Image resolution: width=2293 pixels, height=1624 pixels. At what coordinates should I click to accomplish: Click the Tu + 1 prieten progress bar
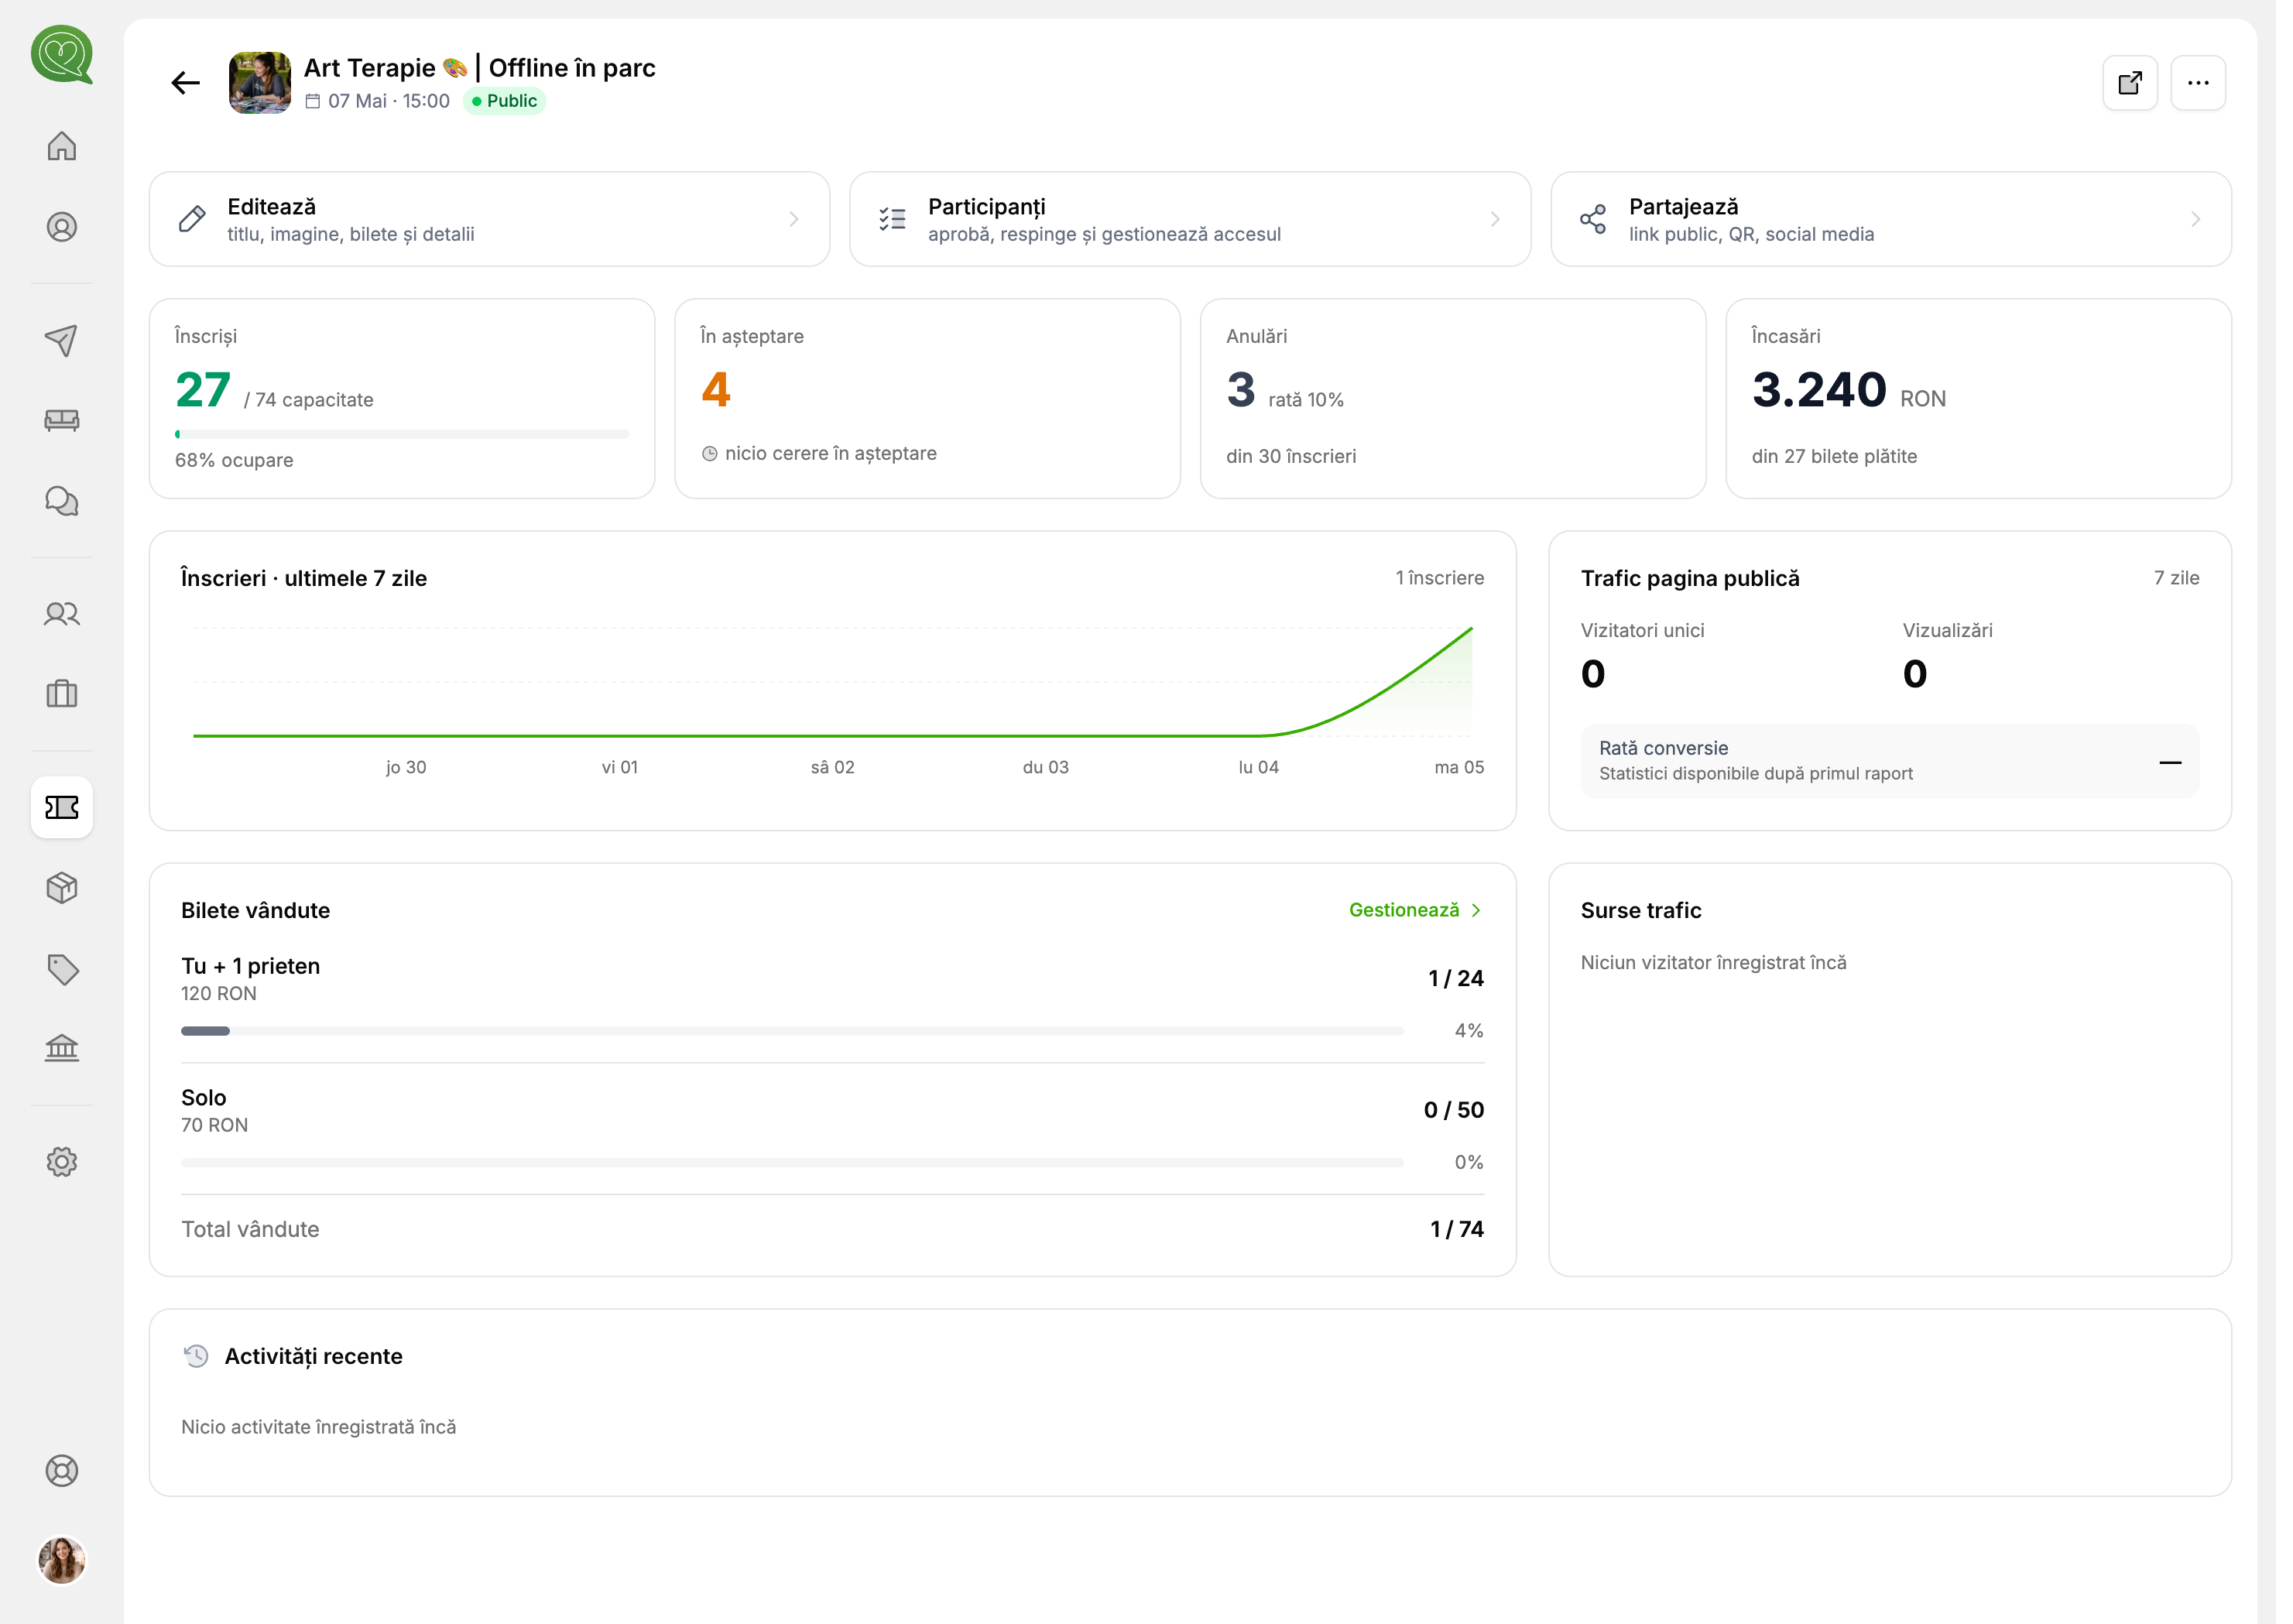[793, 1031]
